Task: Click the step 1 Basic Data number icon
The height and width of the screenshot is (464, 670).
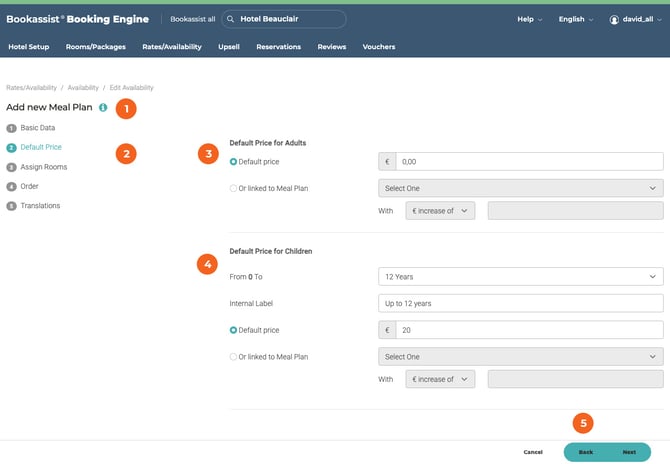Action: tap(12, 128)
